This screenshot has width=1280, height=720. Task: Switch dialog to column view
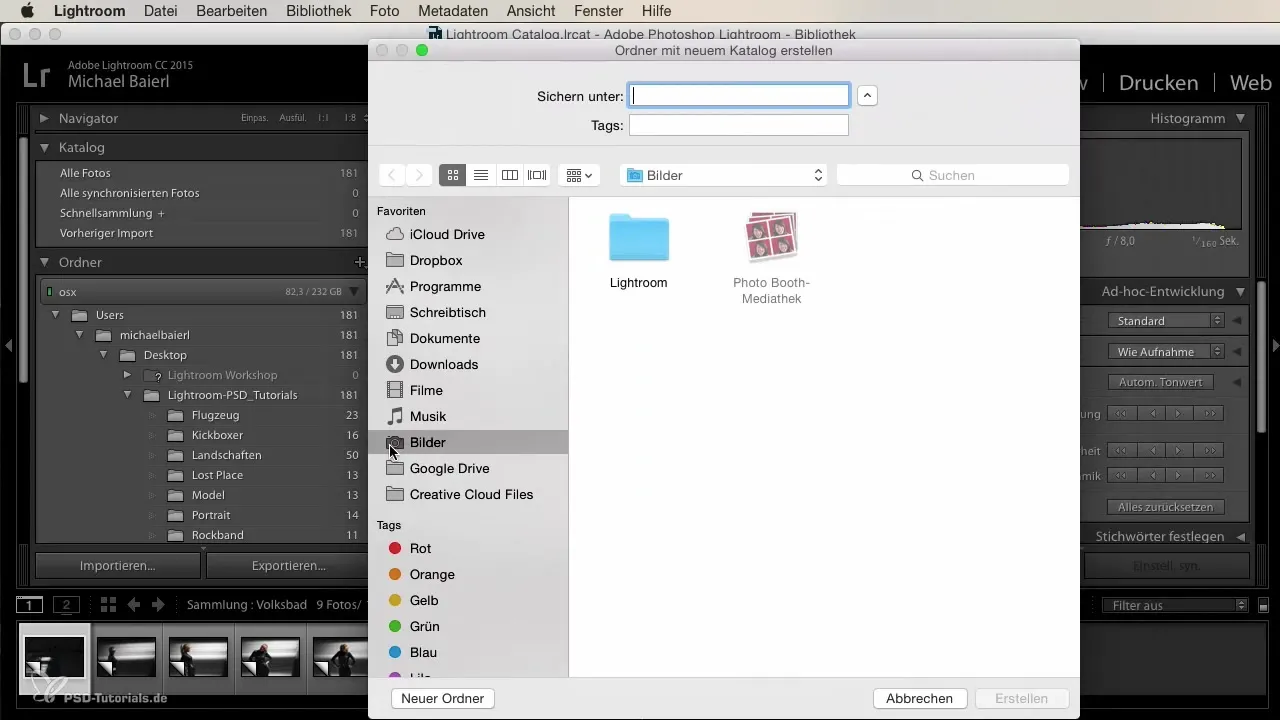click(x=509, y=175)
